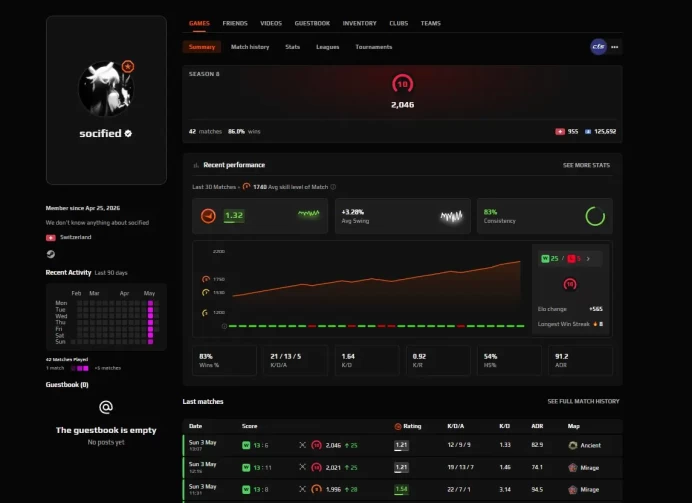The height and width of the screenshot is (503, 692).
Task: Click the Map column header
Action: point(573,426)
